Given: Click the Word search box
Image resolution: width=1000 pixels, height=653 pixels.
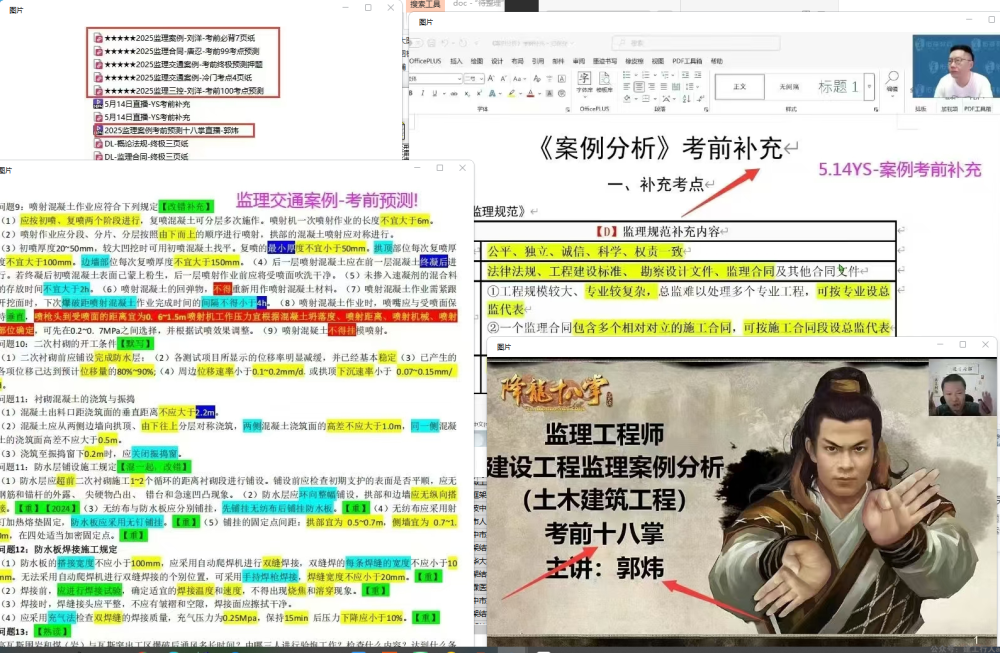Looking at the screenshot, I should 696,43.
